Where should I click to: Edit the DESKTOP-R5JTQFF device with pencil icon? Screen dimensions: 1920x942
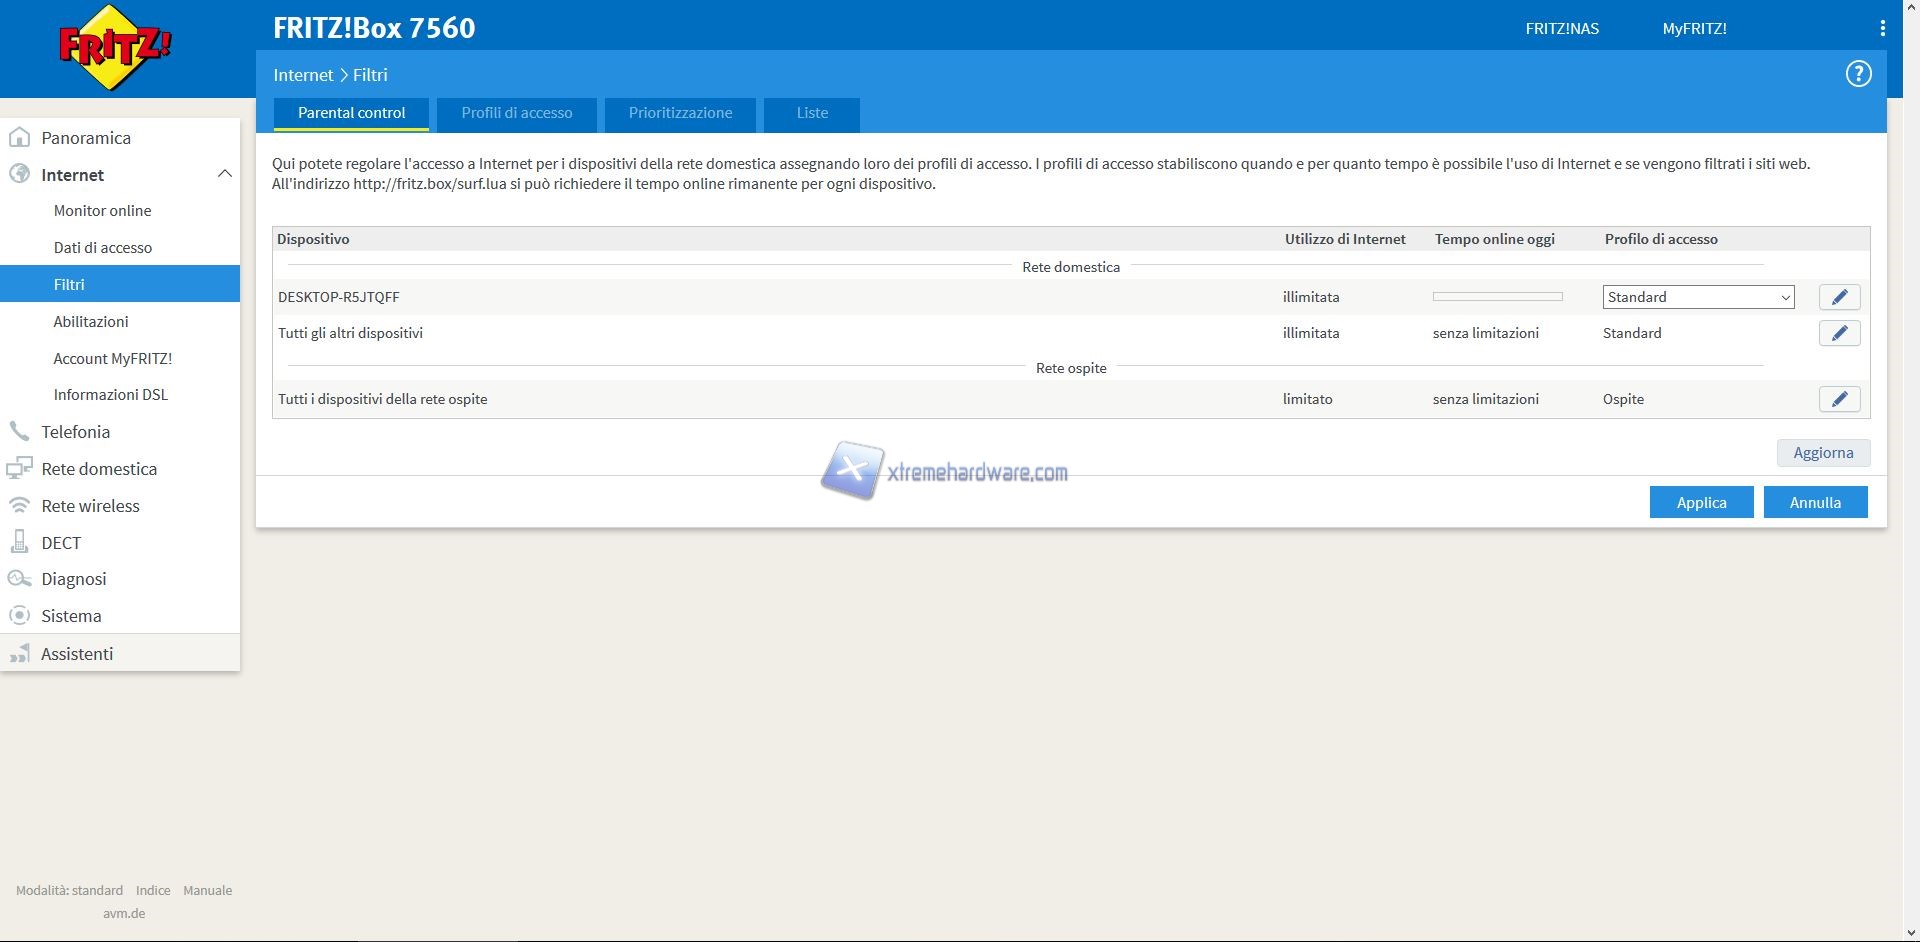(1839, 297)
